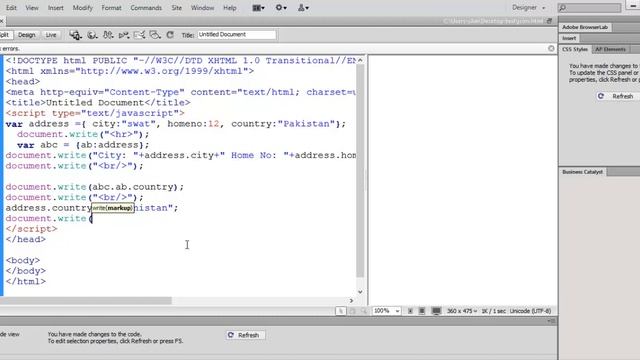Open Visual aids icon in toolbar
The height and width of the screenshot is (360, 640).
(x=155, y=35)
